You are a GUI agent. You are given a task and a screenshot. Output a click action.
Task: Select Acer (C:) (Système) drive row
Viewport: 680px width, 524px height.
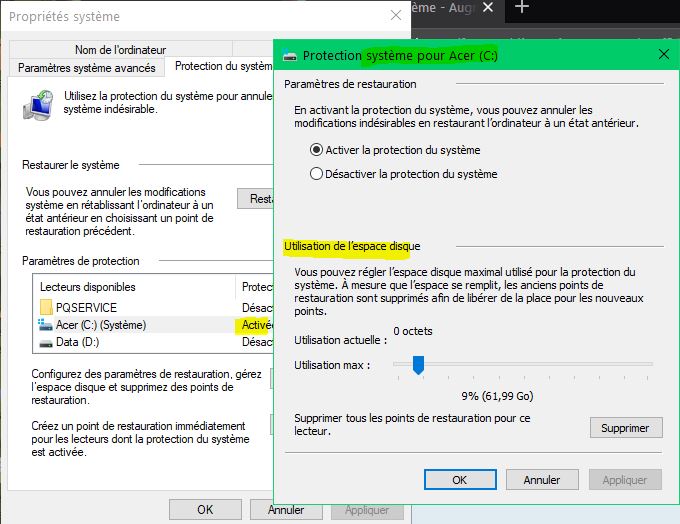[153, 325]
